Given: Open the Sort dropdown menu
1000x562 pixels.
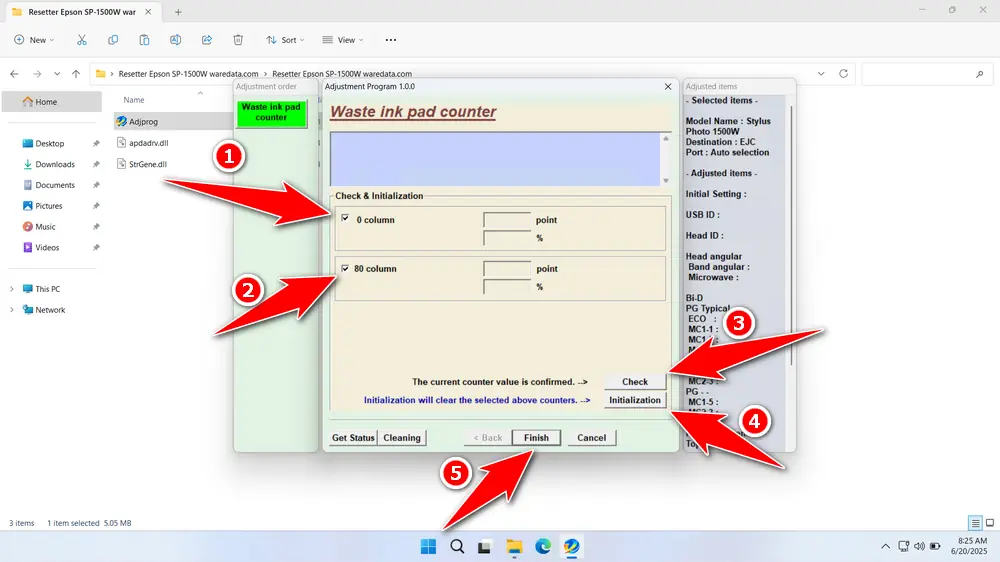Looking at the screenshot, I should click(x=285, y=40).
